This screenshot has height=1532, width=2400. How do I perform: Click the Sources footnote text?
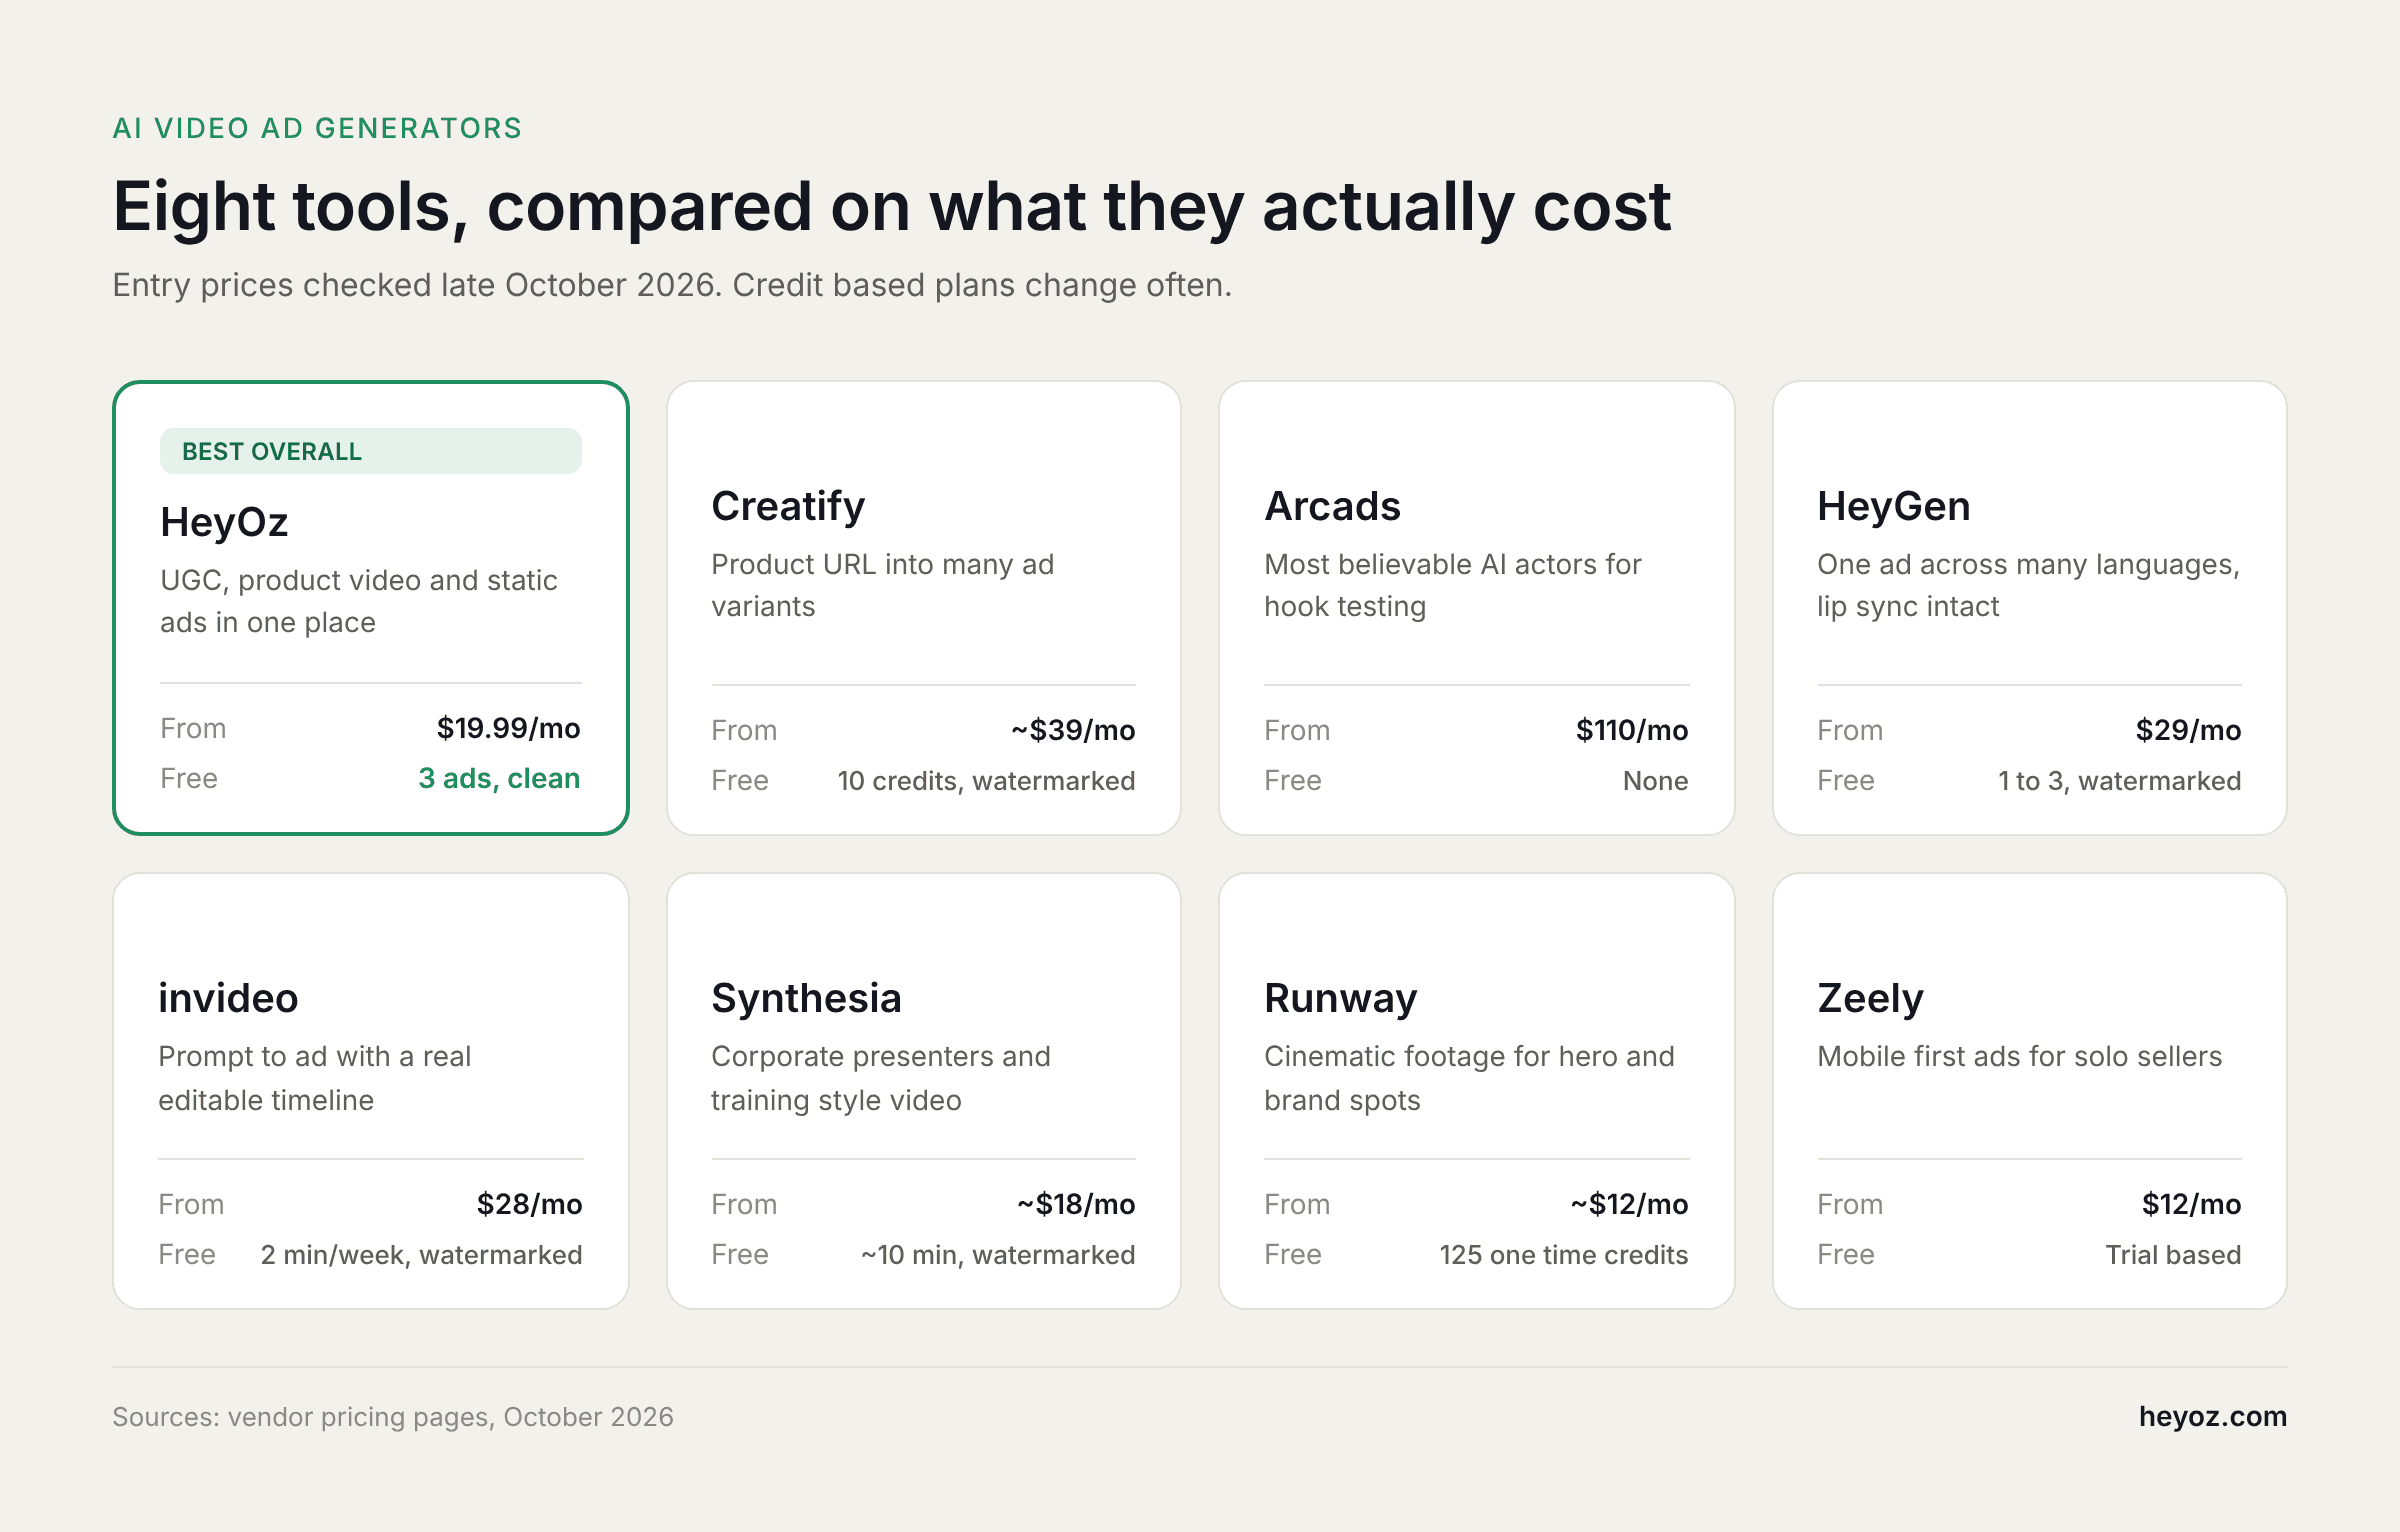392,1417
